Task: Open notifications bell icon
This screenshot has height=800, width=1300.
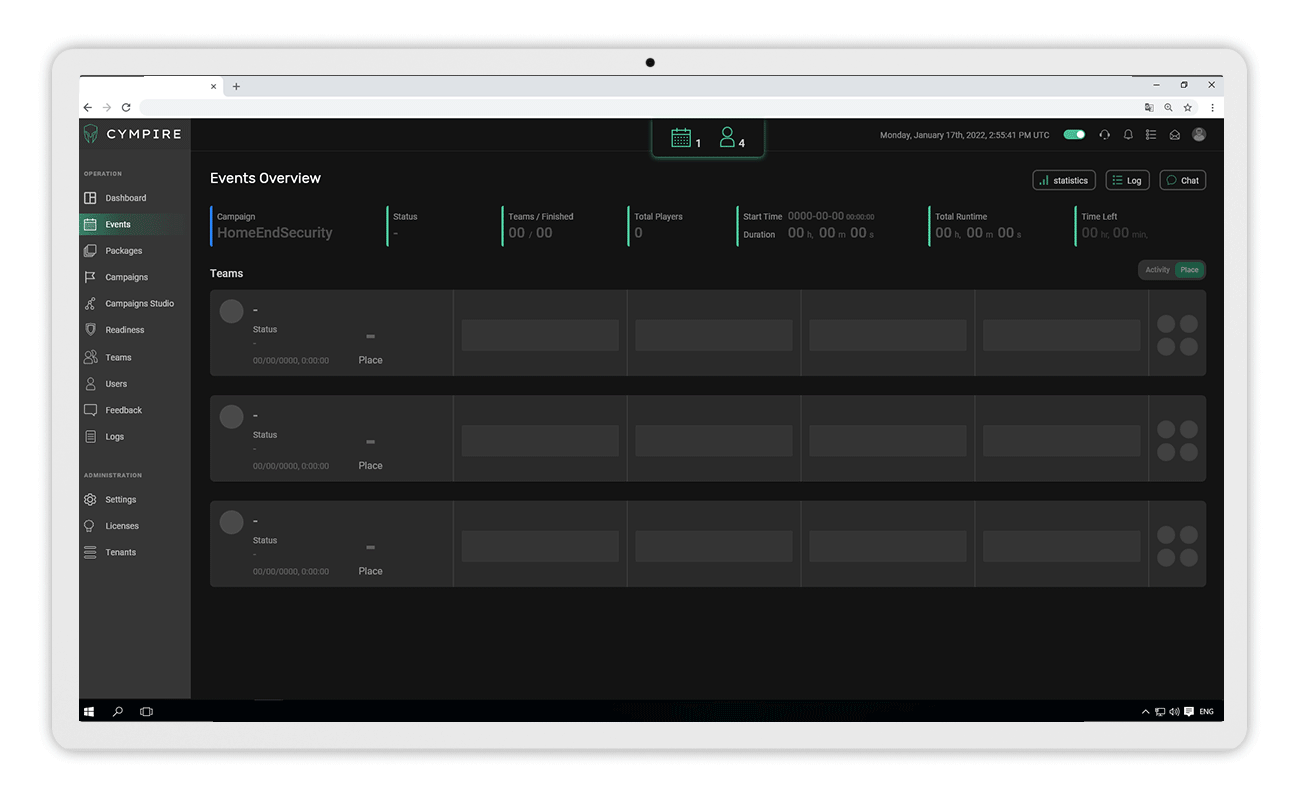Action: click(x=1128, y=134)
